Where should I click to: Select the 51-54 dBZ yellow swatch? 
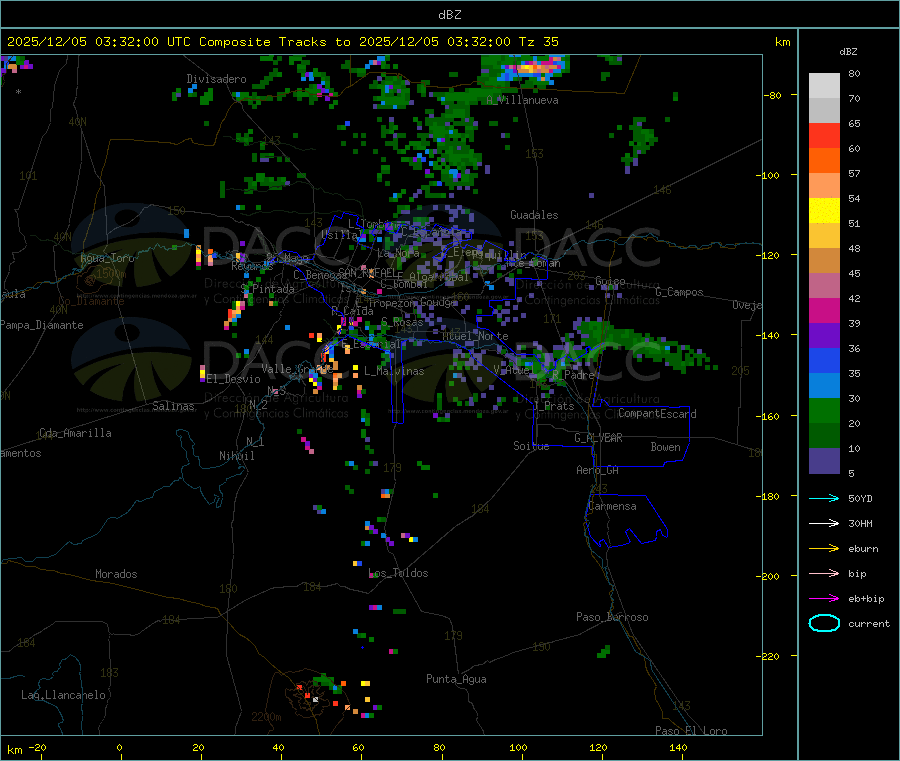point(824,211)
